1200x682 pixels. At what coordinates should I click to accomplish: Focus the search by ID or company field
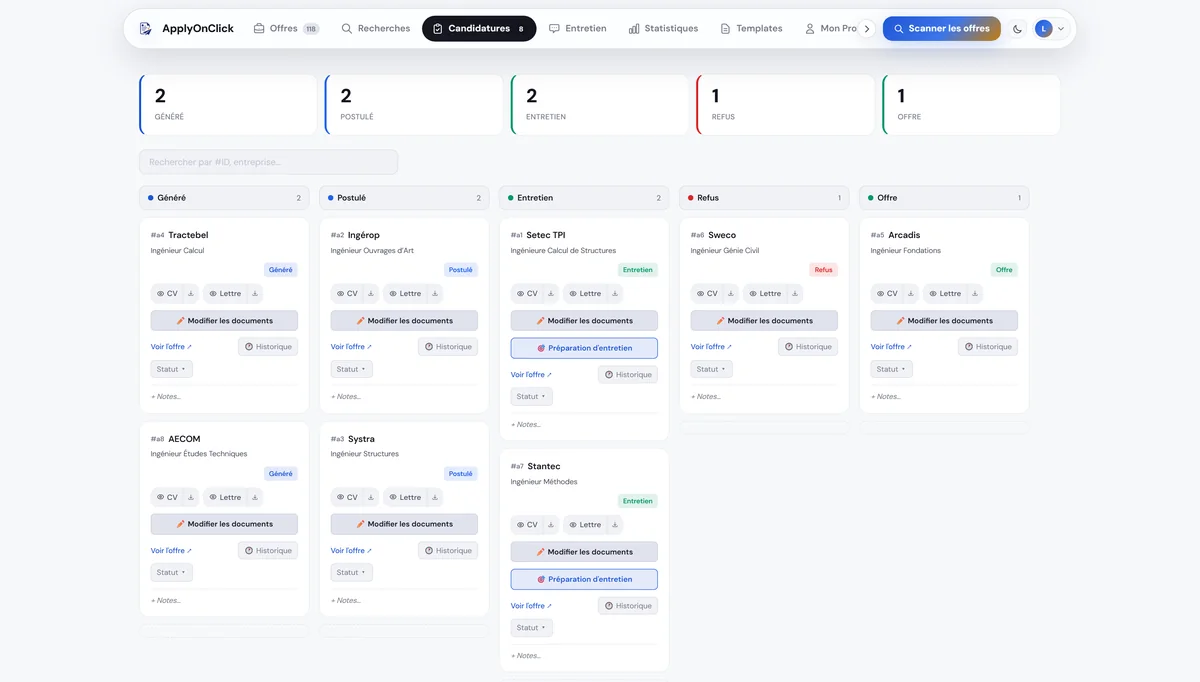coord(269,162)
